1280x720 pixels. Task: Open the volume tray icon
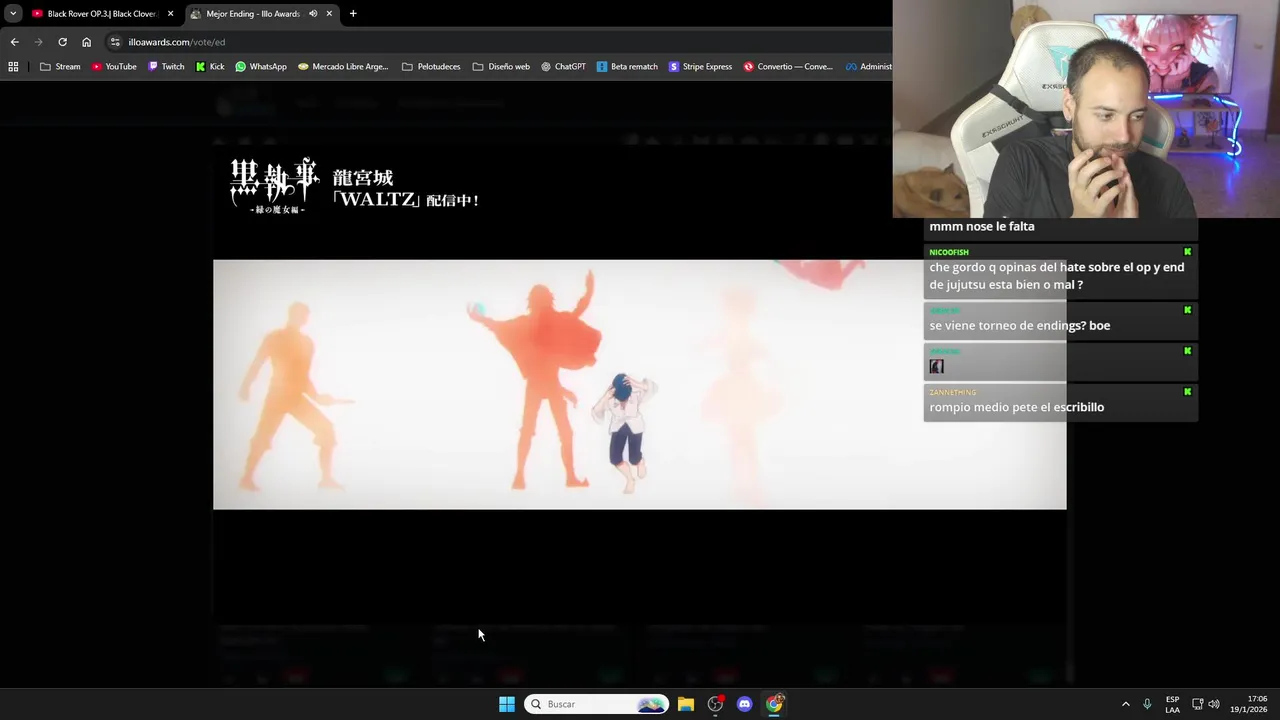pos(1214,704)
